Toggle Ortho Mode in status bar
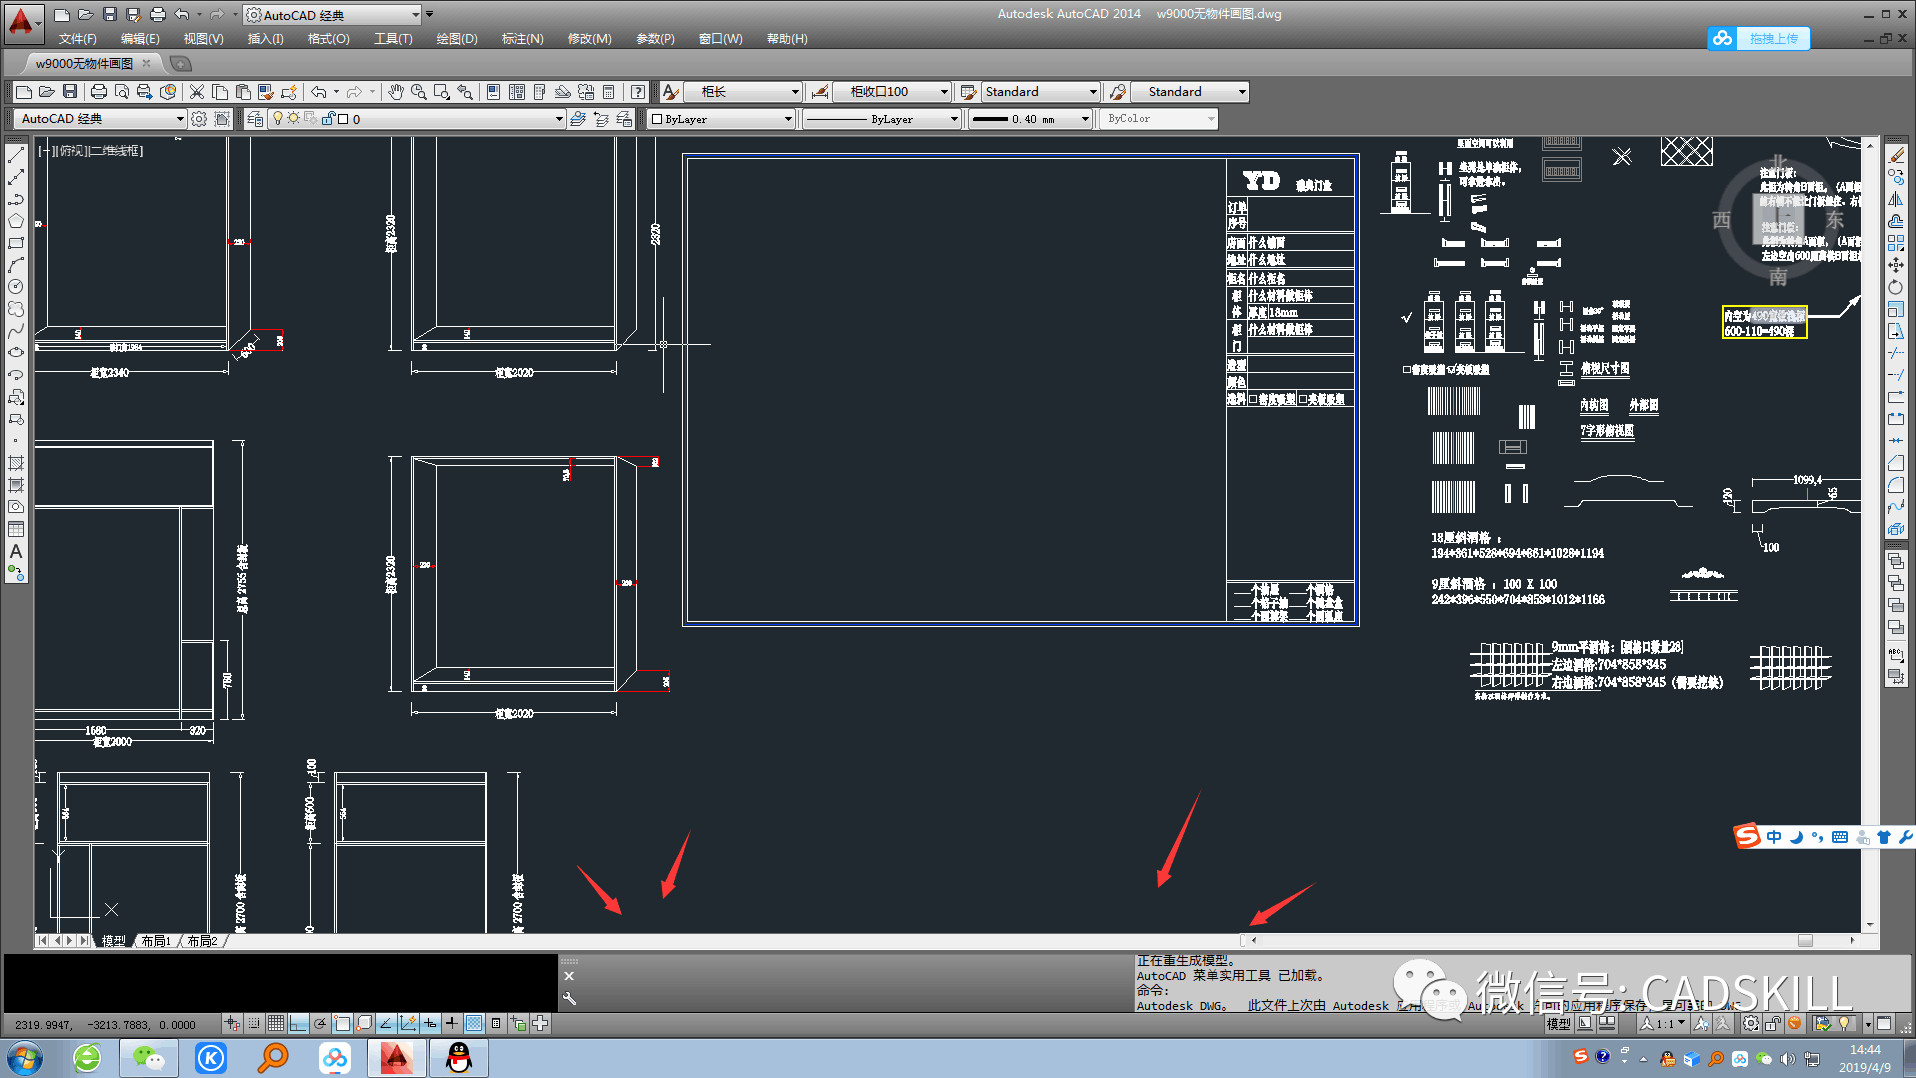This screenshot has width=1916, height=1078. (x=298, y=1023)
